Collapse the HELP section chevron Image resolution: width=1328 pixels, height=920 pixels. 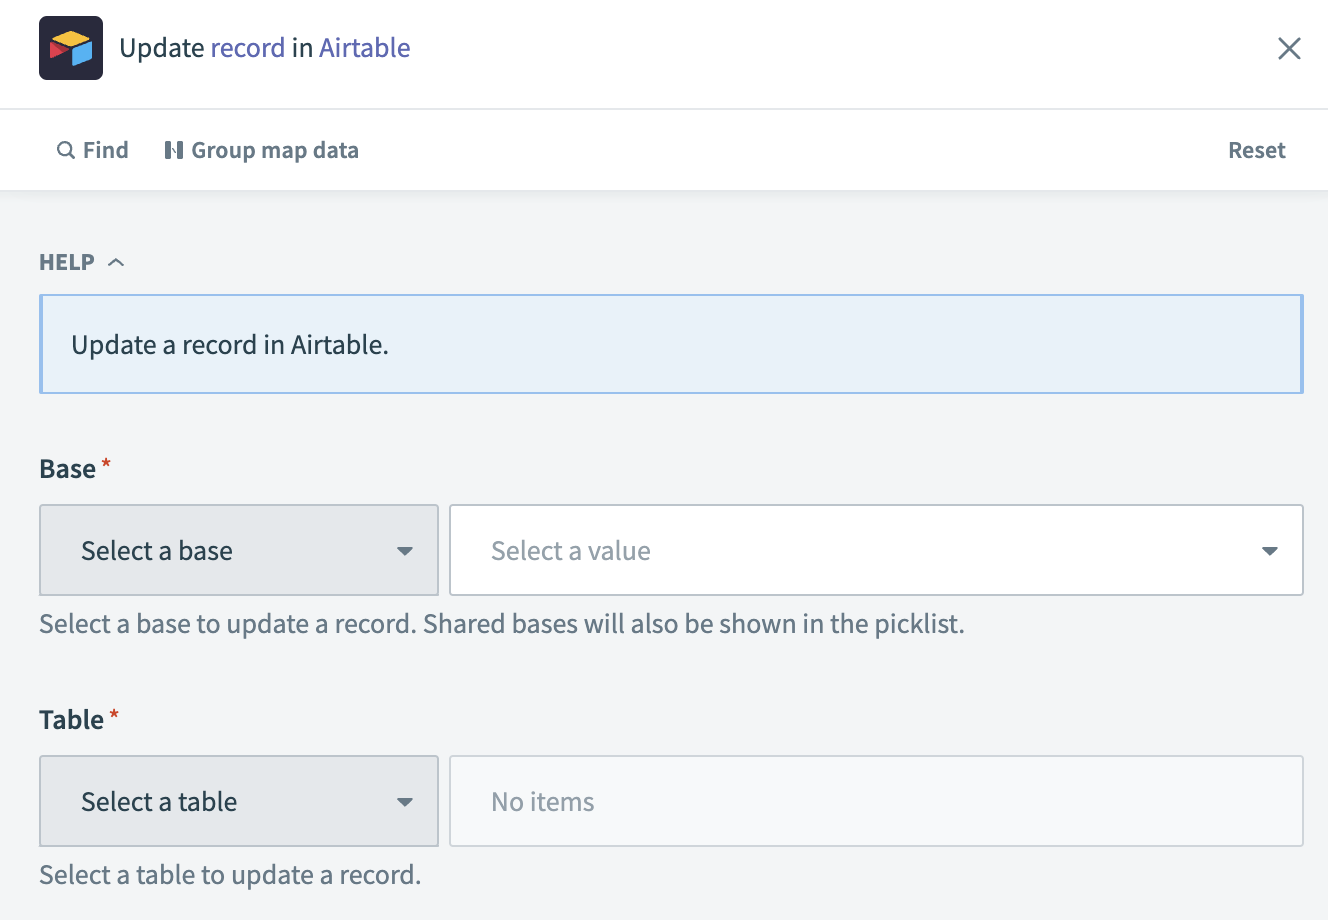(115, 261)
